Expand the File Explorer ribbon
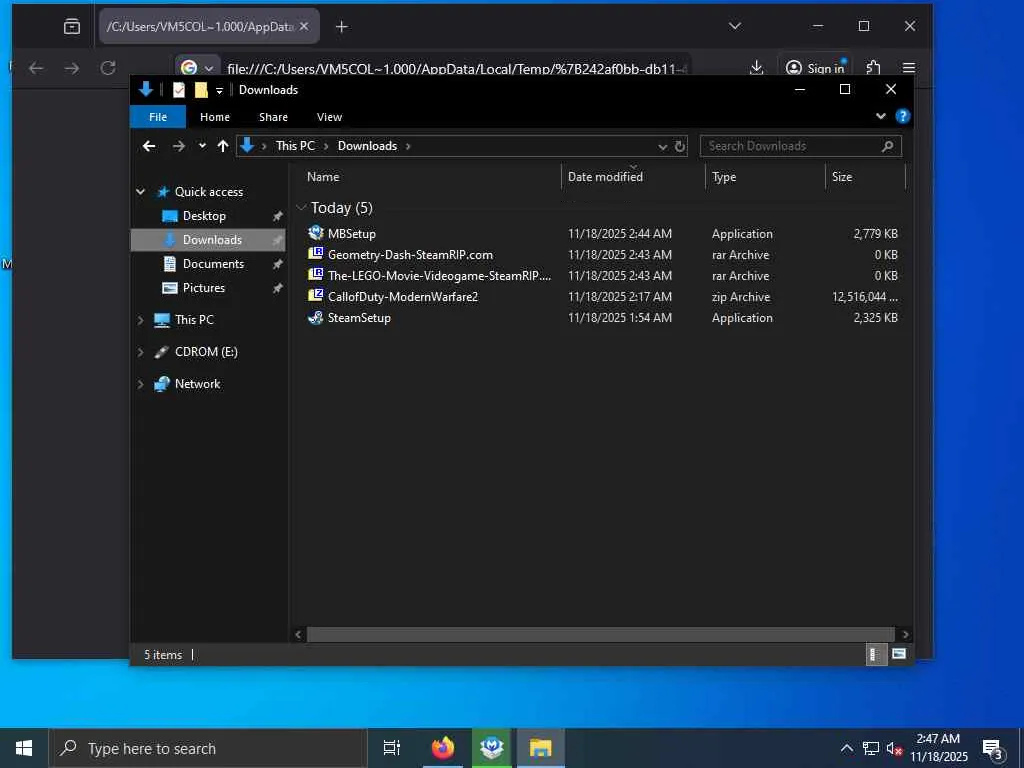Screen dimensions: 1024x768 pyautogui.click(x=880, y=116)
